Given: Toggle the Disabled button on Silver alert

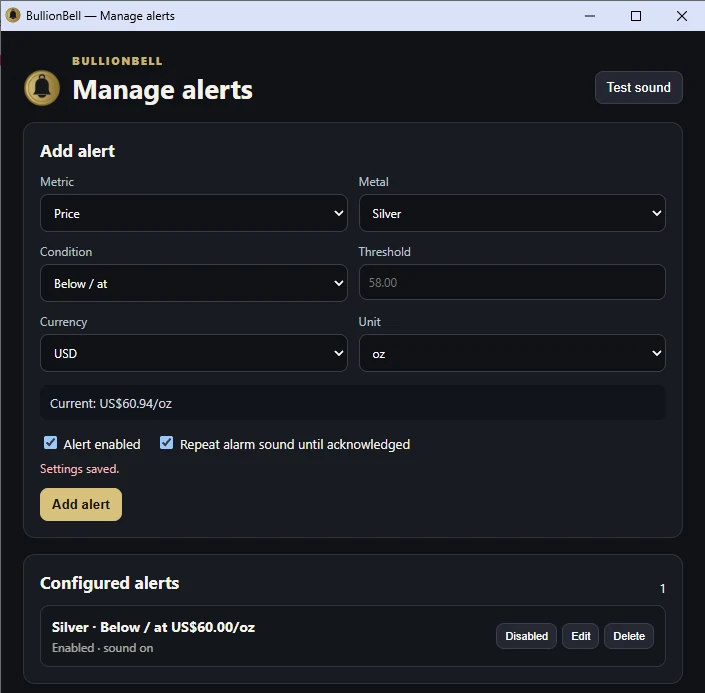Looking at the screenshot, I should [526, 636].
